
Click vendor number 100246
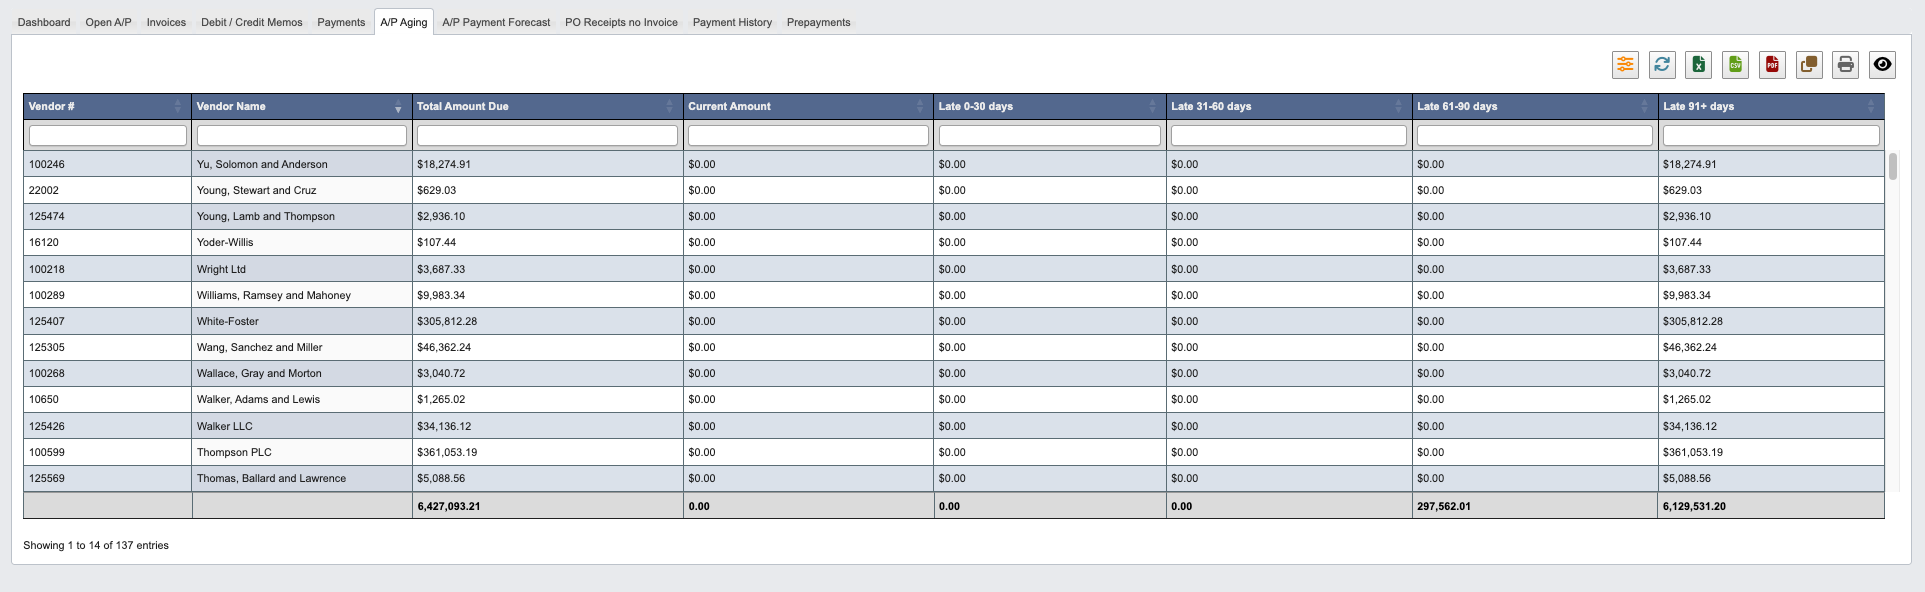point(46,164)
